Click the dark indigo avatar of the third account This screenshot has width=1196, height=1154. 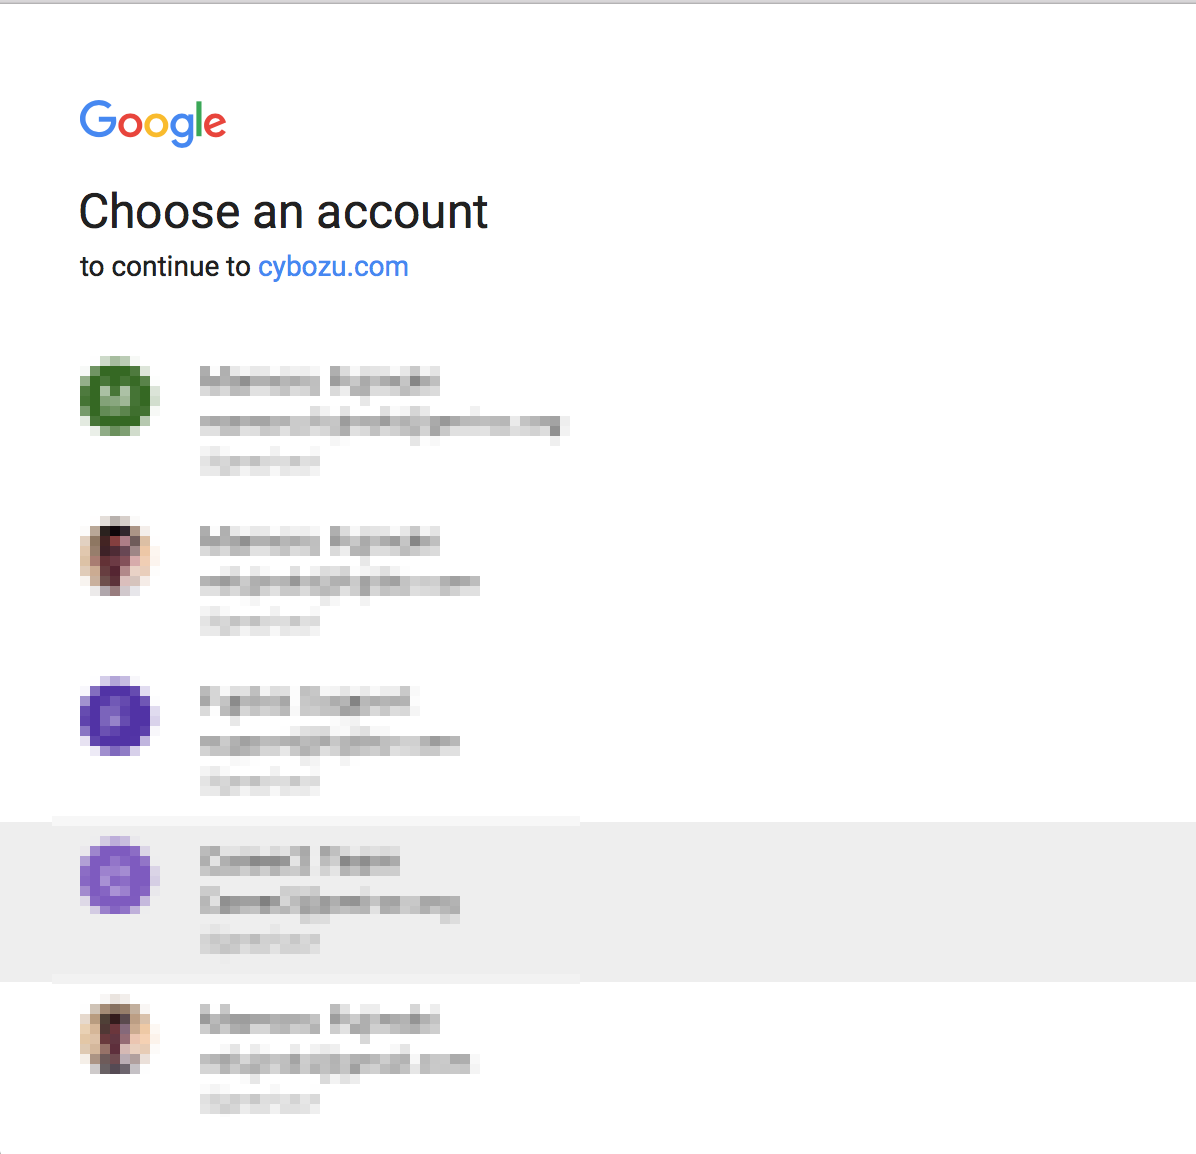(116, 716)
